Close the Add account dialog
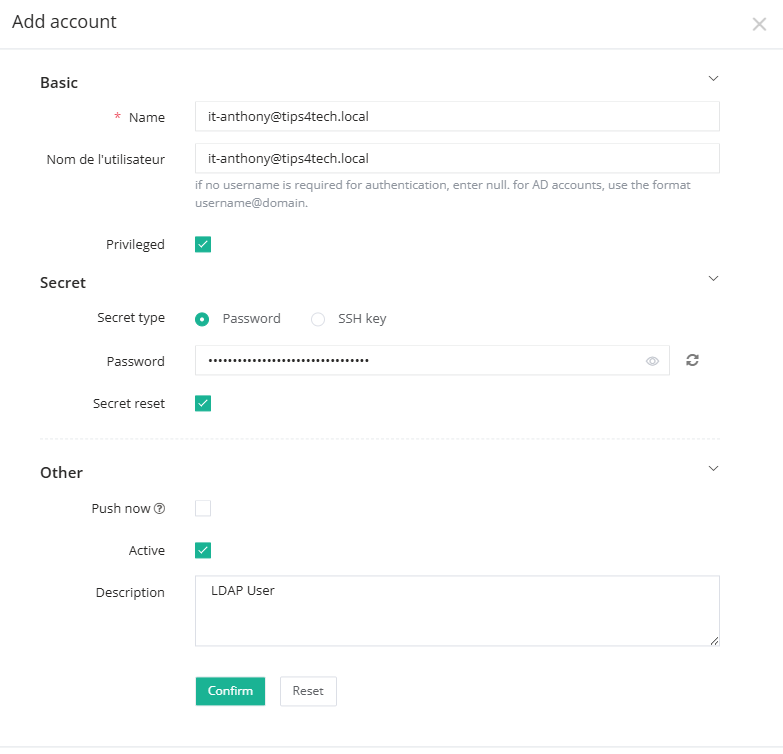 pyautogui.click(x=759, y=24)
